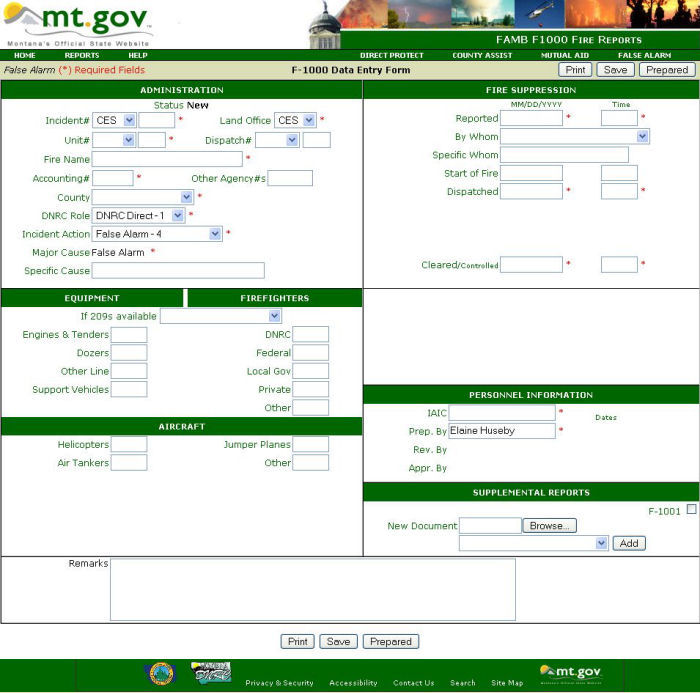Screen dimensions: 700x693
Task: Open the By Whom dropdown
Action: pos(574,136)
